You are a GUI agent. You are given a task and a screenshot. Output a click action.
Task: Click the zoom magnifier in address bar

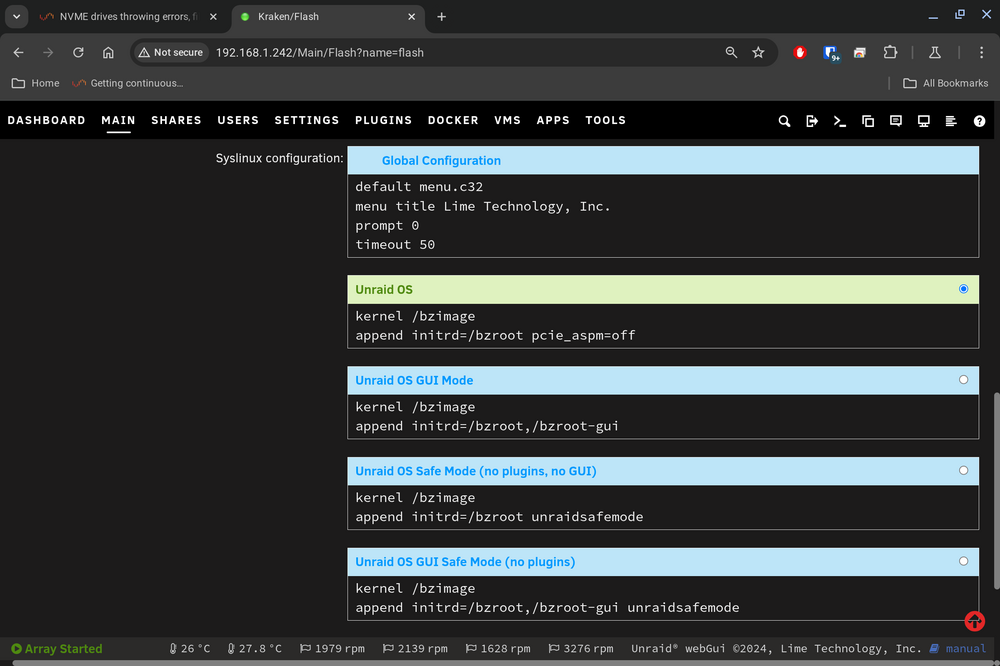tap(731, 52)
